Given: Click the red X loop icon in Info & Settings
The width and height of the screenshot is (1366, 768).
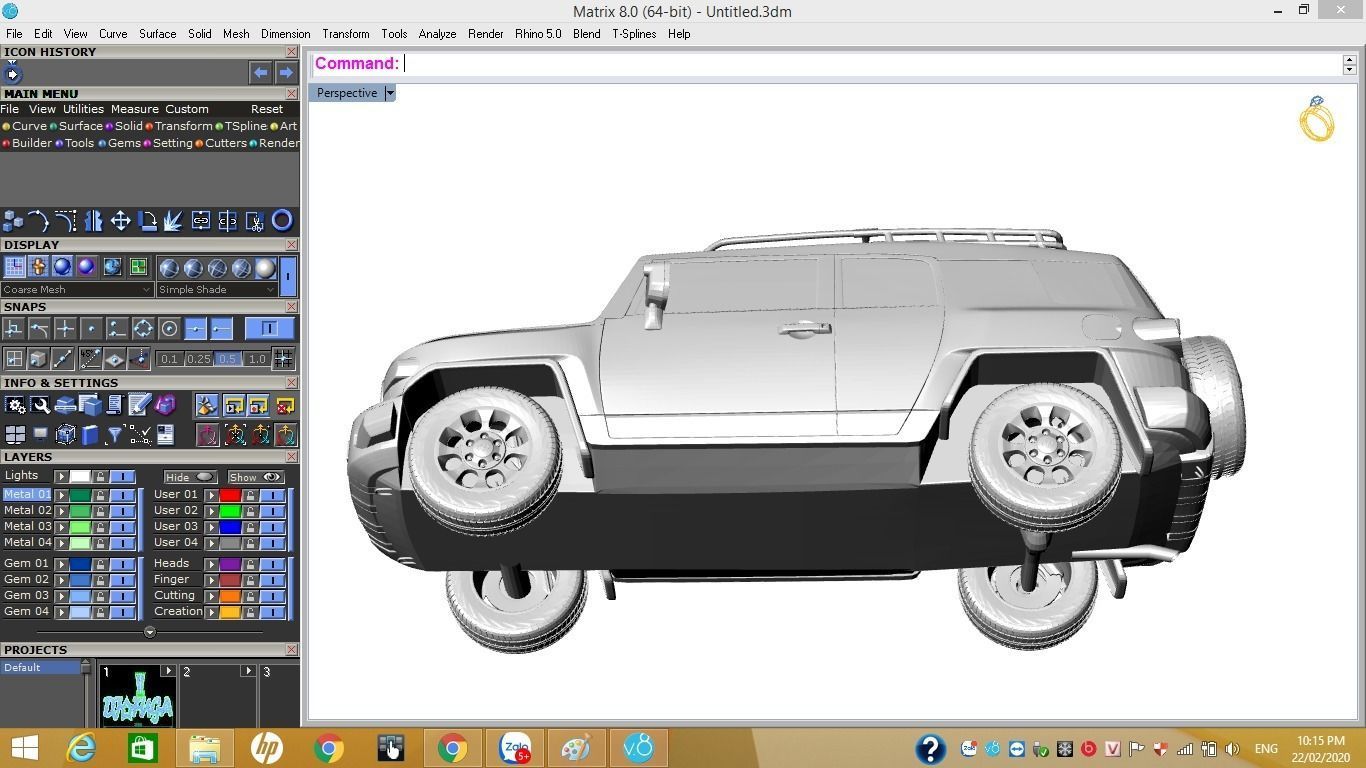Looking at the screenshot, I should click(285, 405).
